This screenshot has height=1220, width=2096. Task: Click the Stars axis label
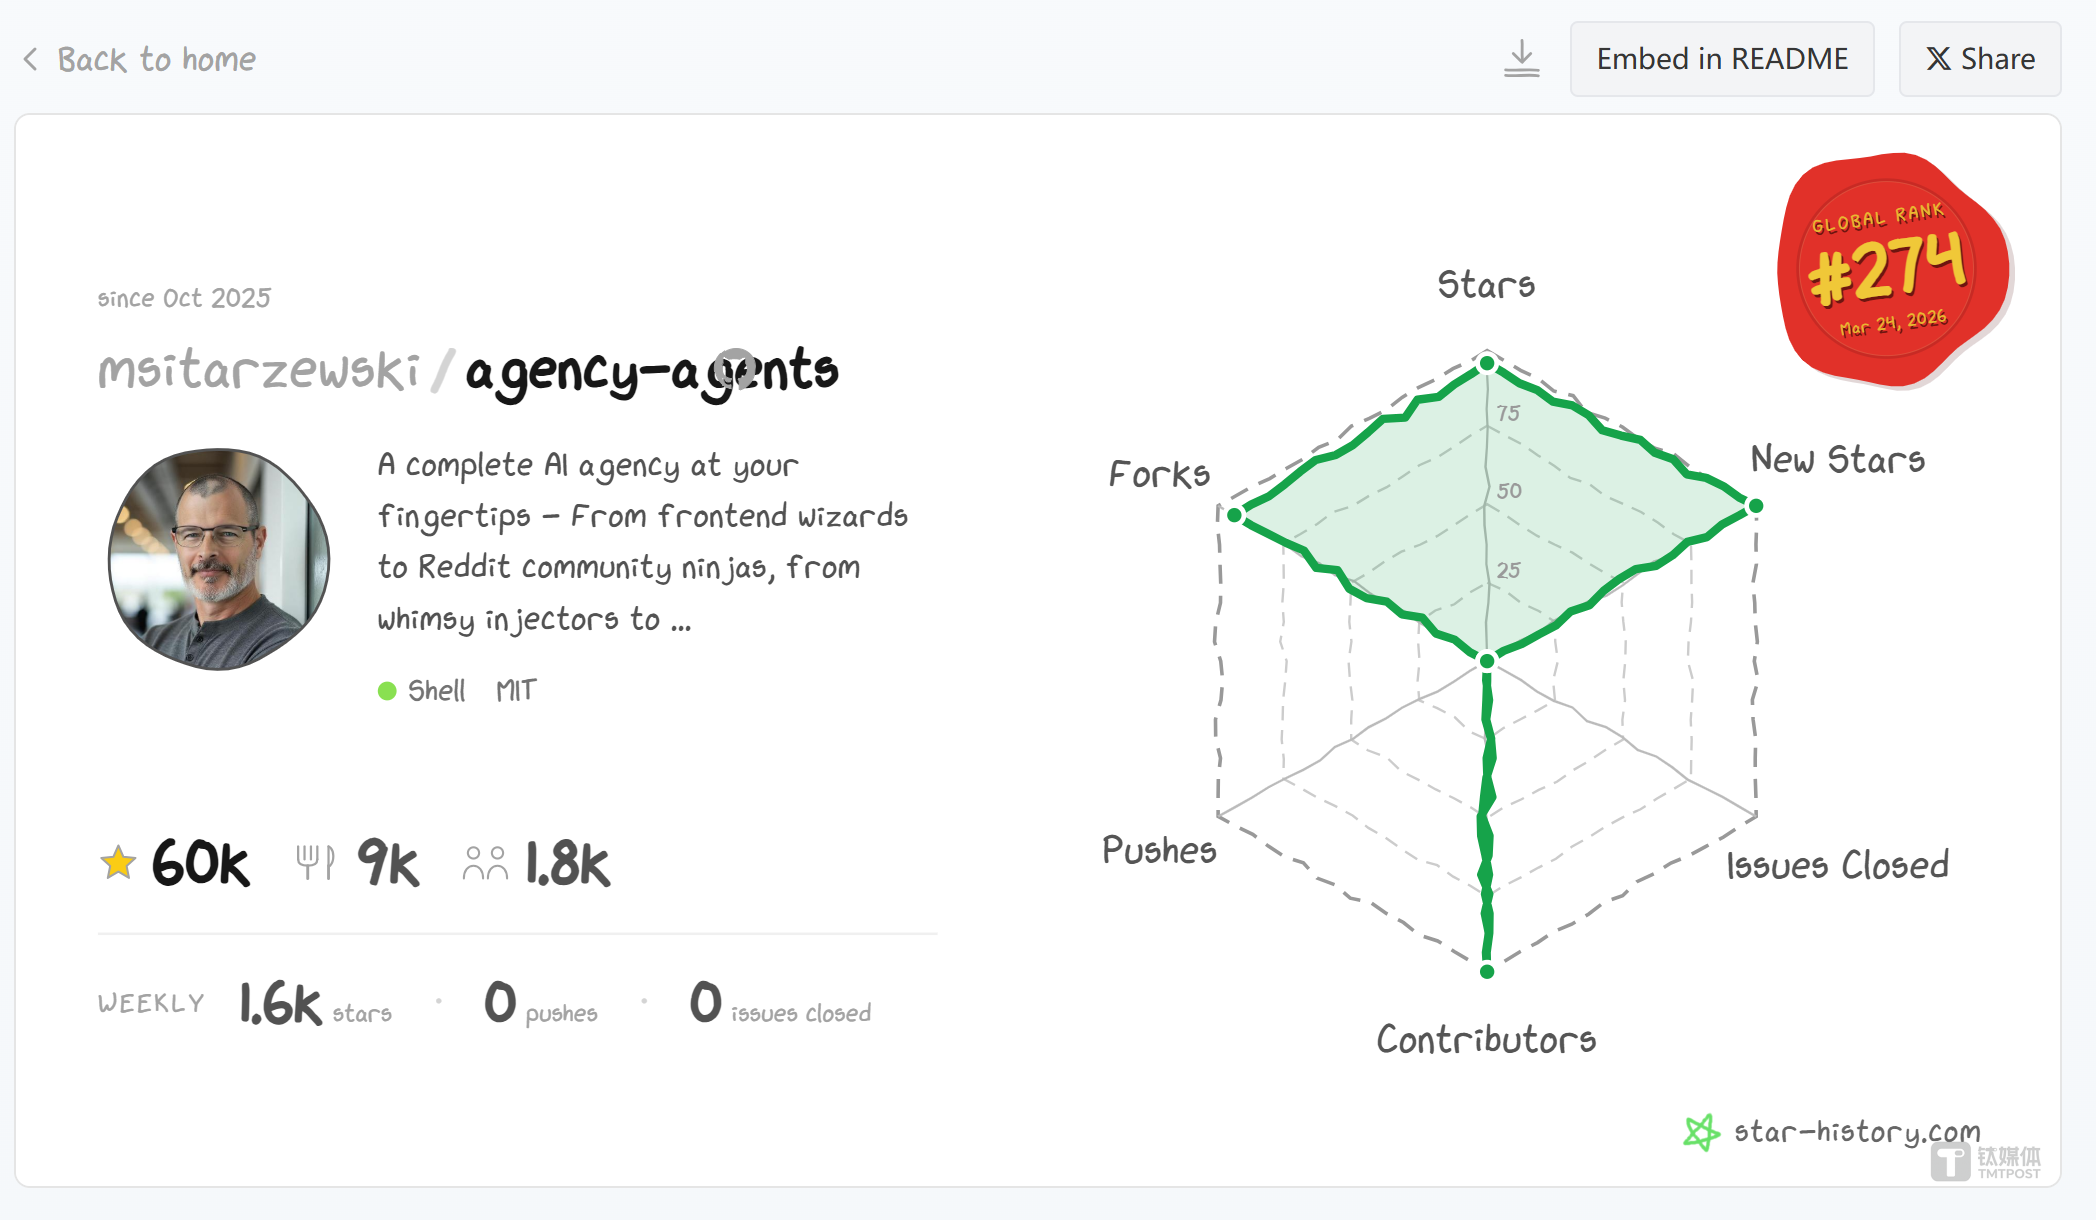tap(1486, 285)
